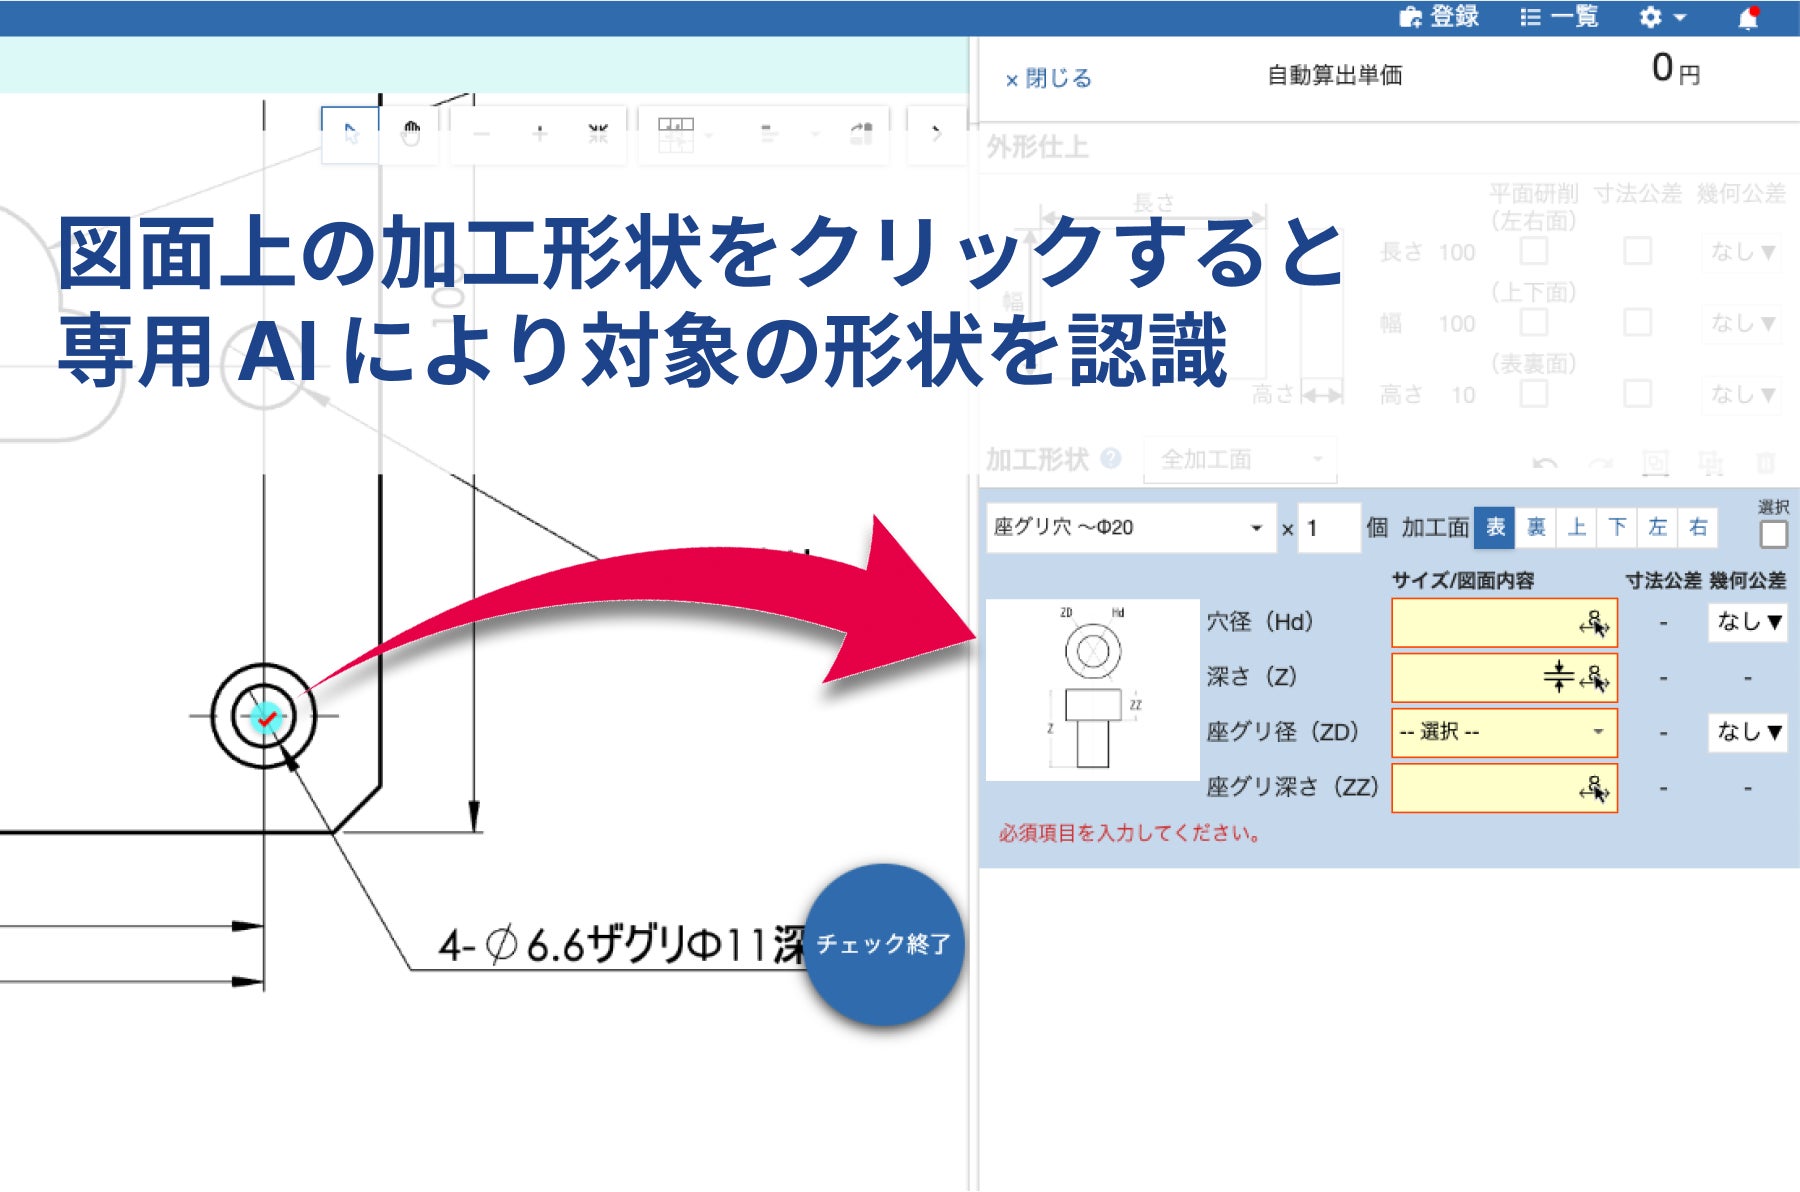This screenshot has height=1192, width=1800.
Task: Click the undo arrow in 加工形状 row
Action: click(x=1545, y=462)
